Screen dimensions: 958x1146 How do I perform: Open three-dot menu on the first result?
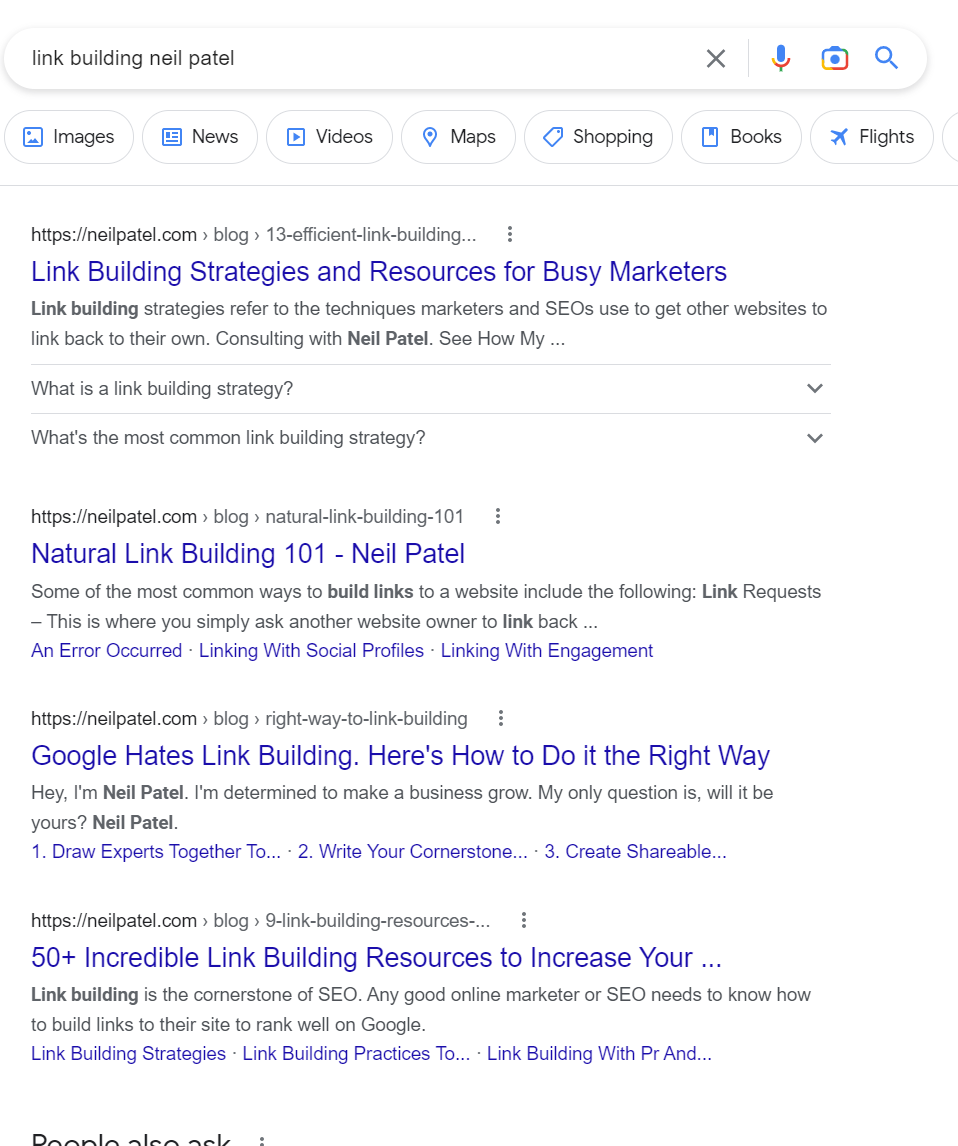point(510,233)
